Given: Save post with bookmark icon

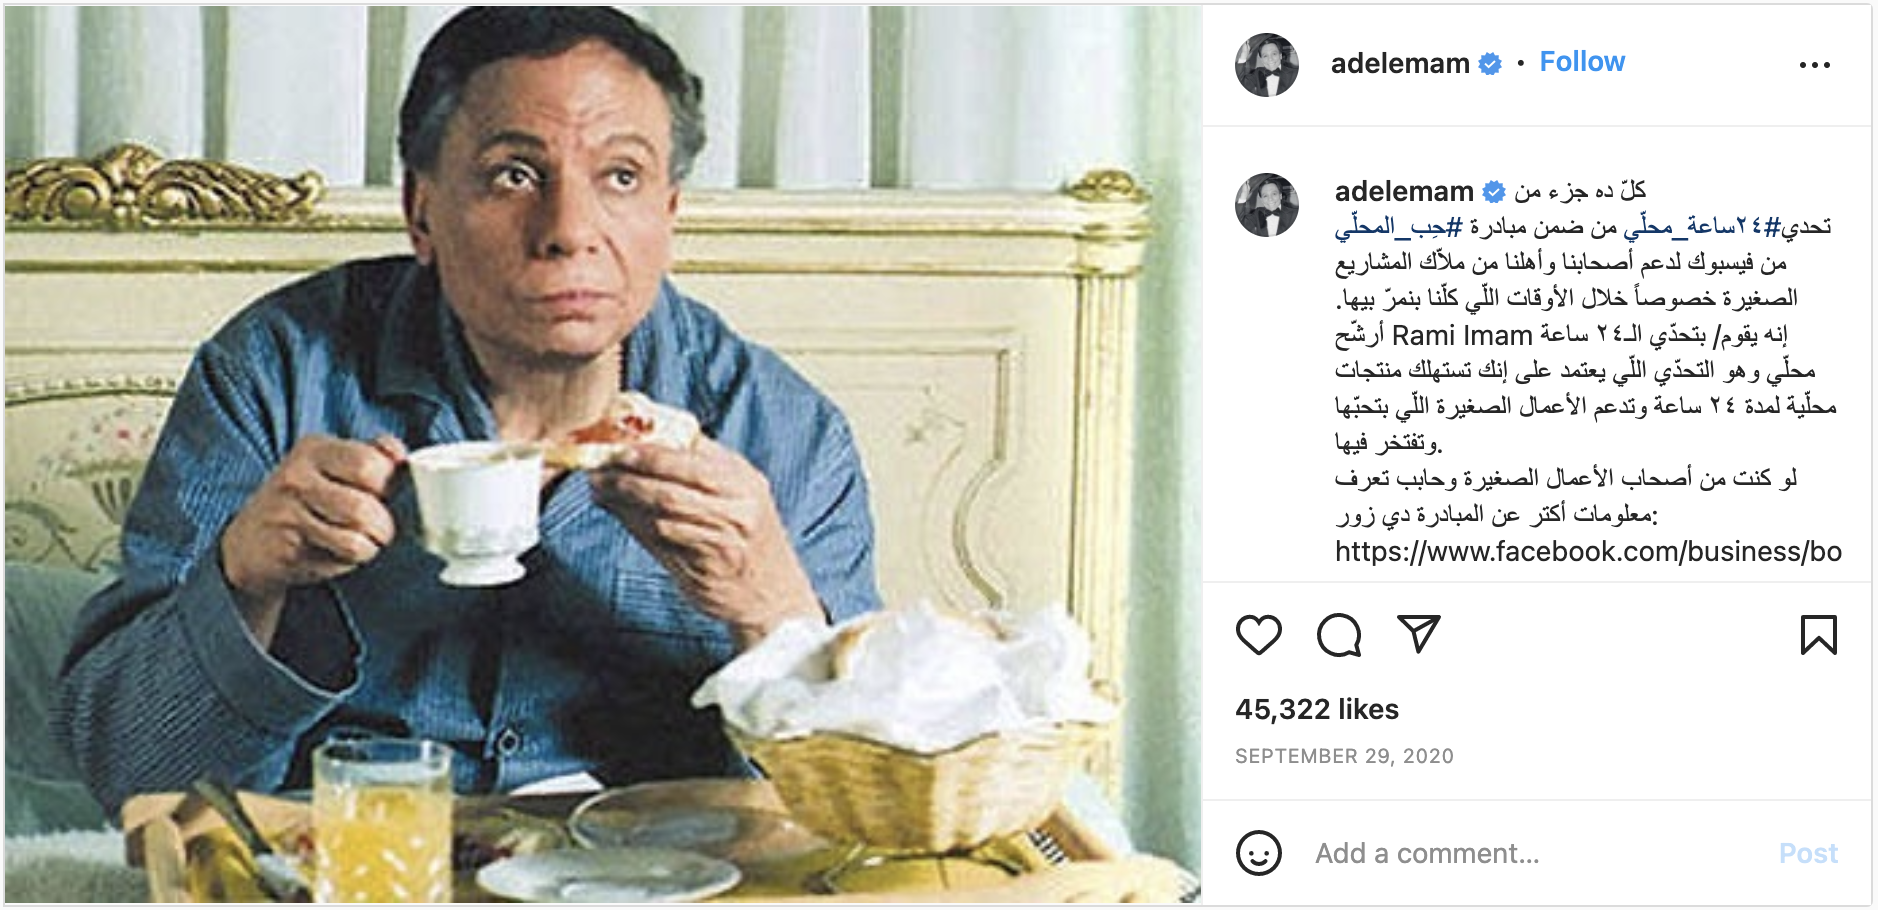Looking at the screenshot, I should tap(1818, 635).
